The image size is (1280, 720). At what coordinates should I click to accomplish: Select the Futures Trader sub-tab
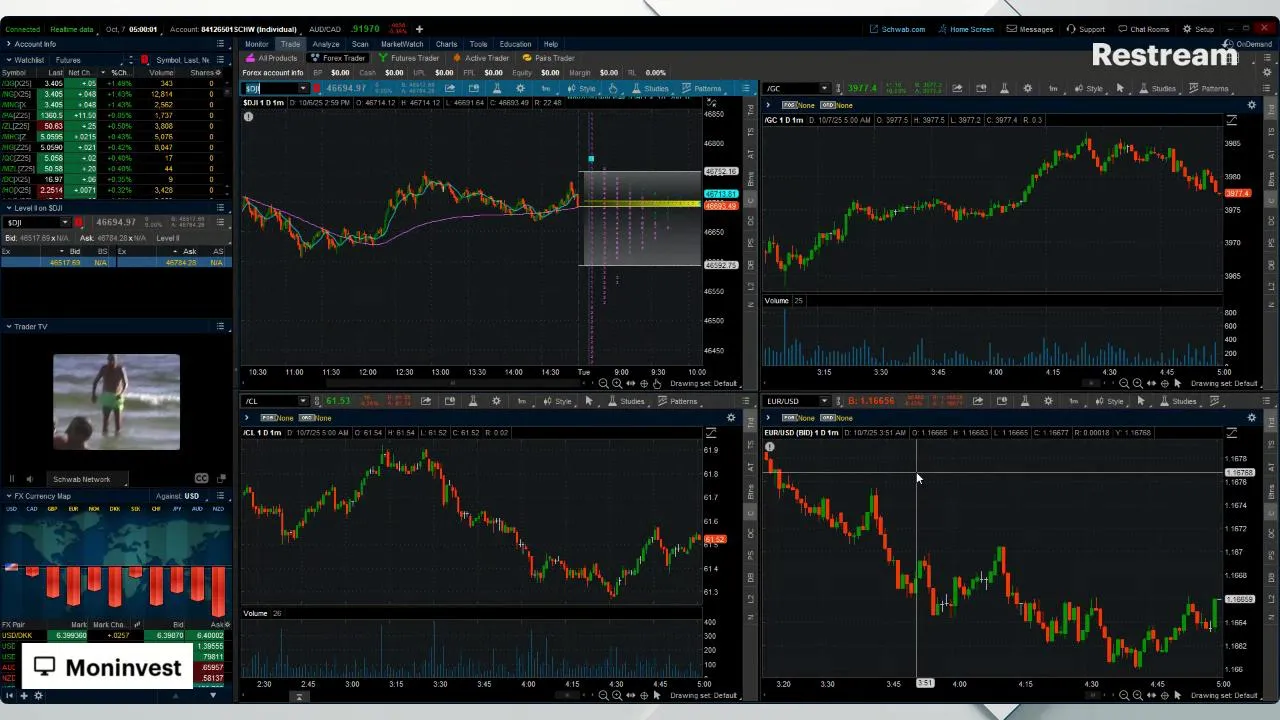409,58
